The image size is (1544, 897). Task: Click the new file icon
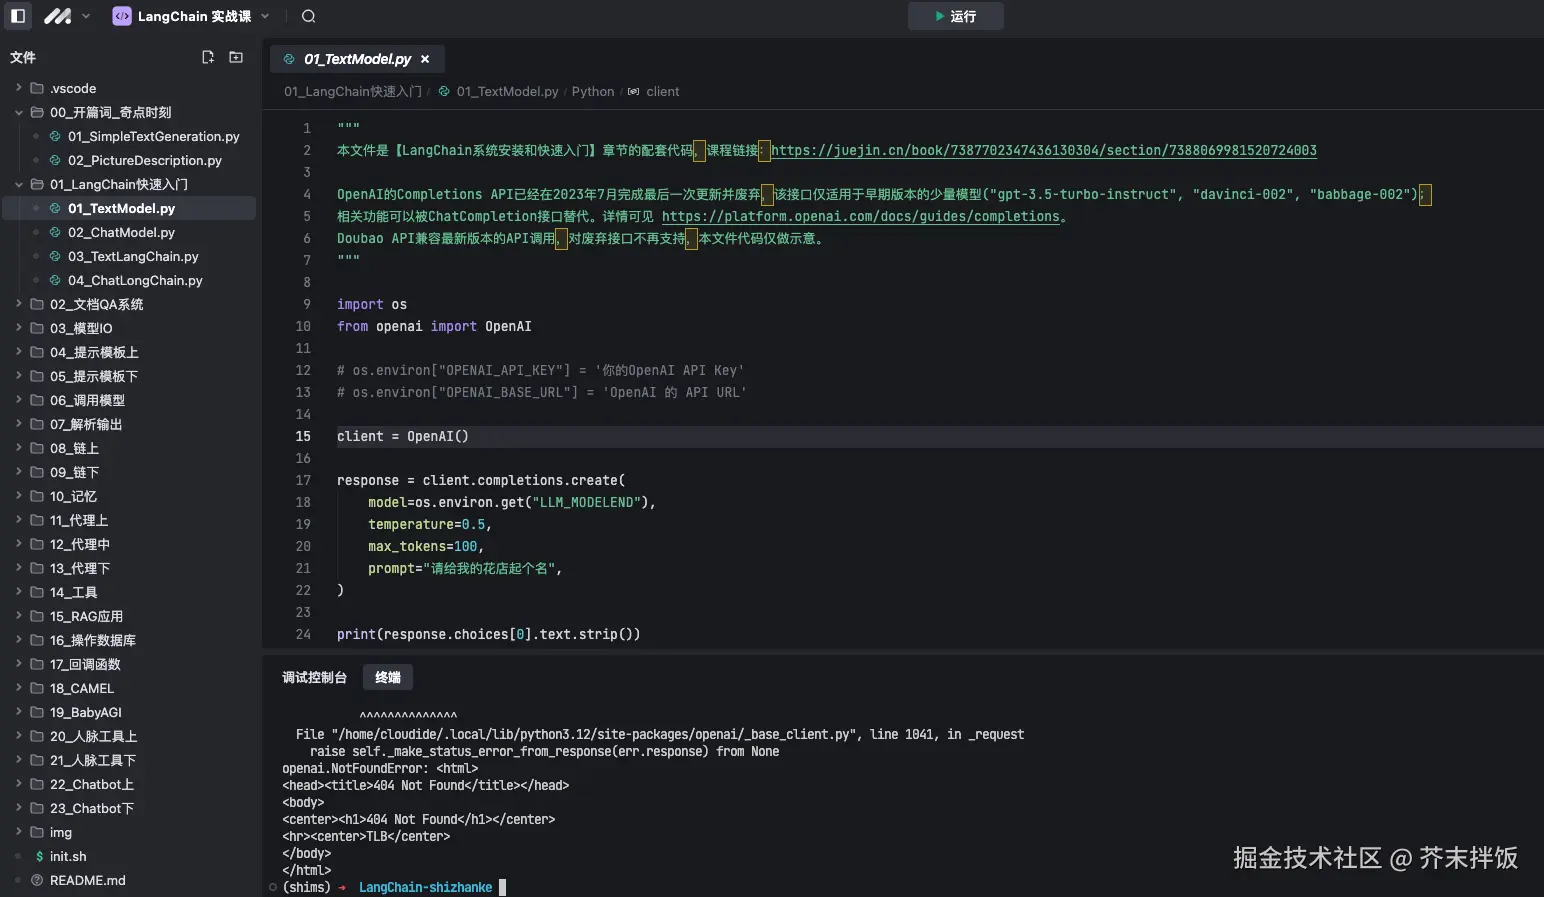point(208,57)
